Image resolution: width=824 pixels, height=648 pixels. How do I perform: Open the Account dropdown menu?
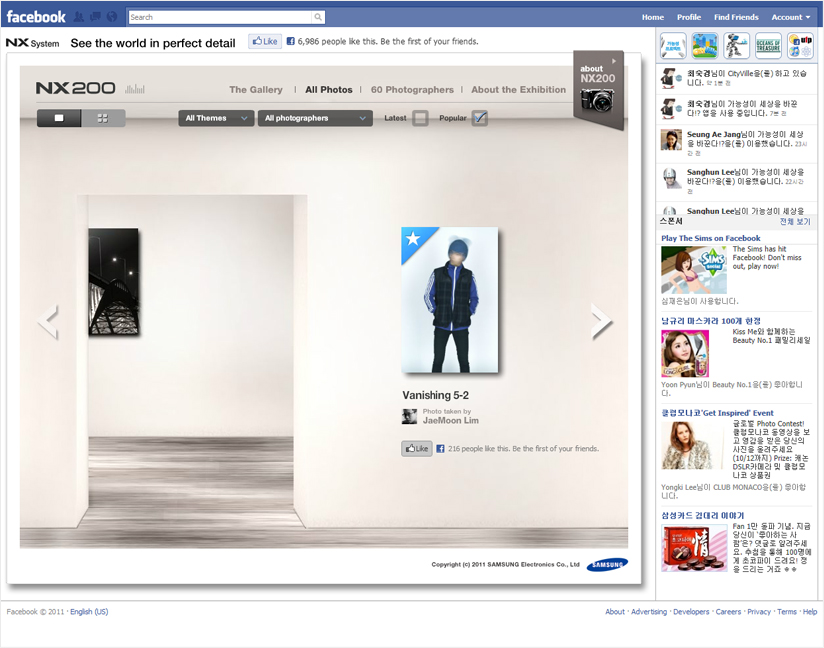coord(790,17)
